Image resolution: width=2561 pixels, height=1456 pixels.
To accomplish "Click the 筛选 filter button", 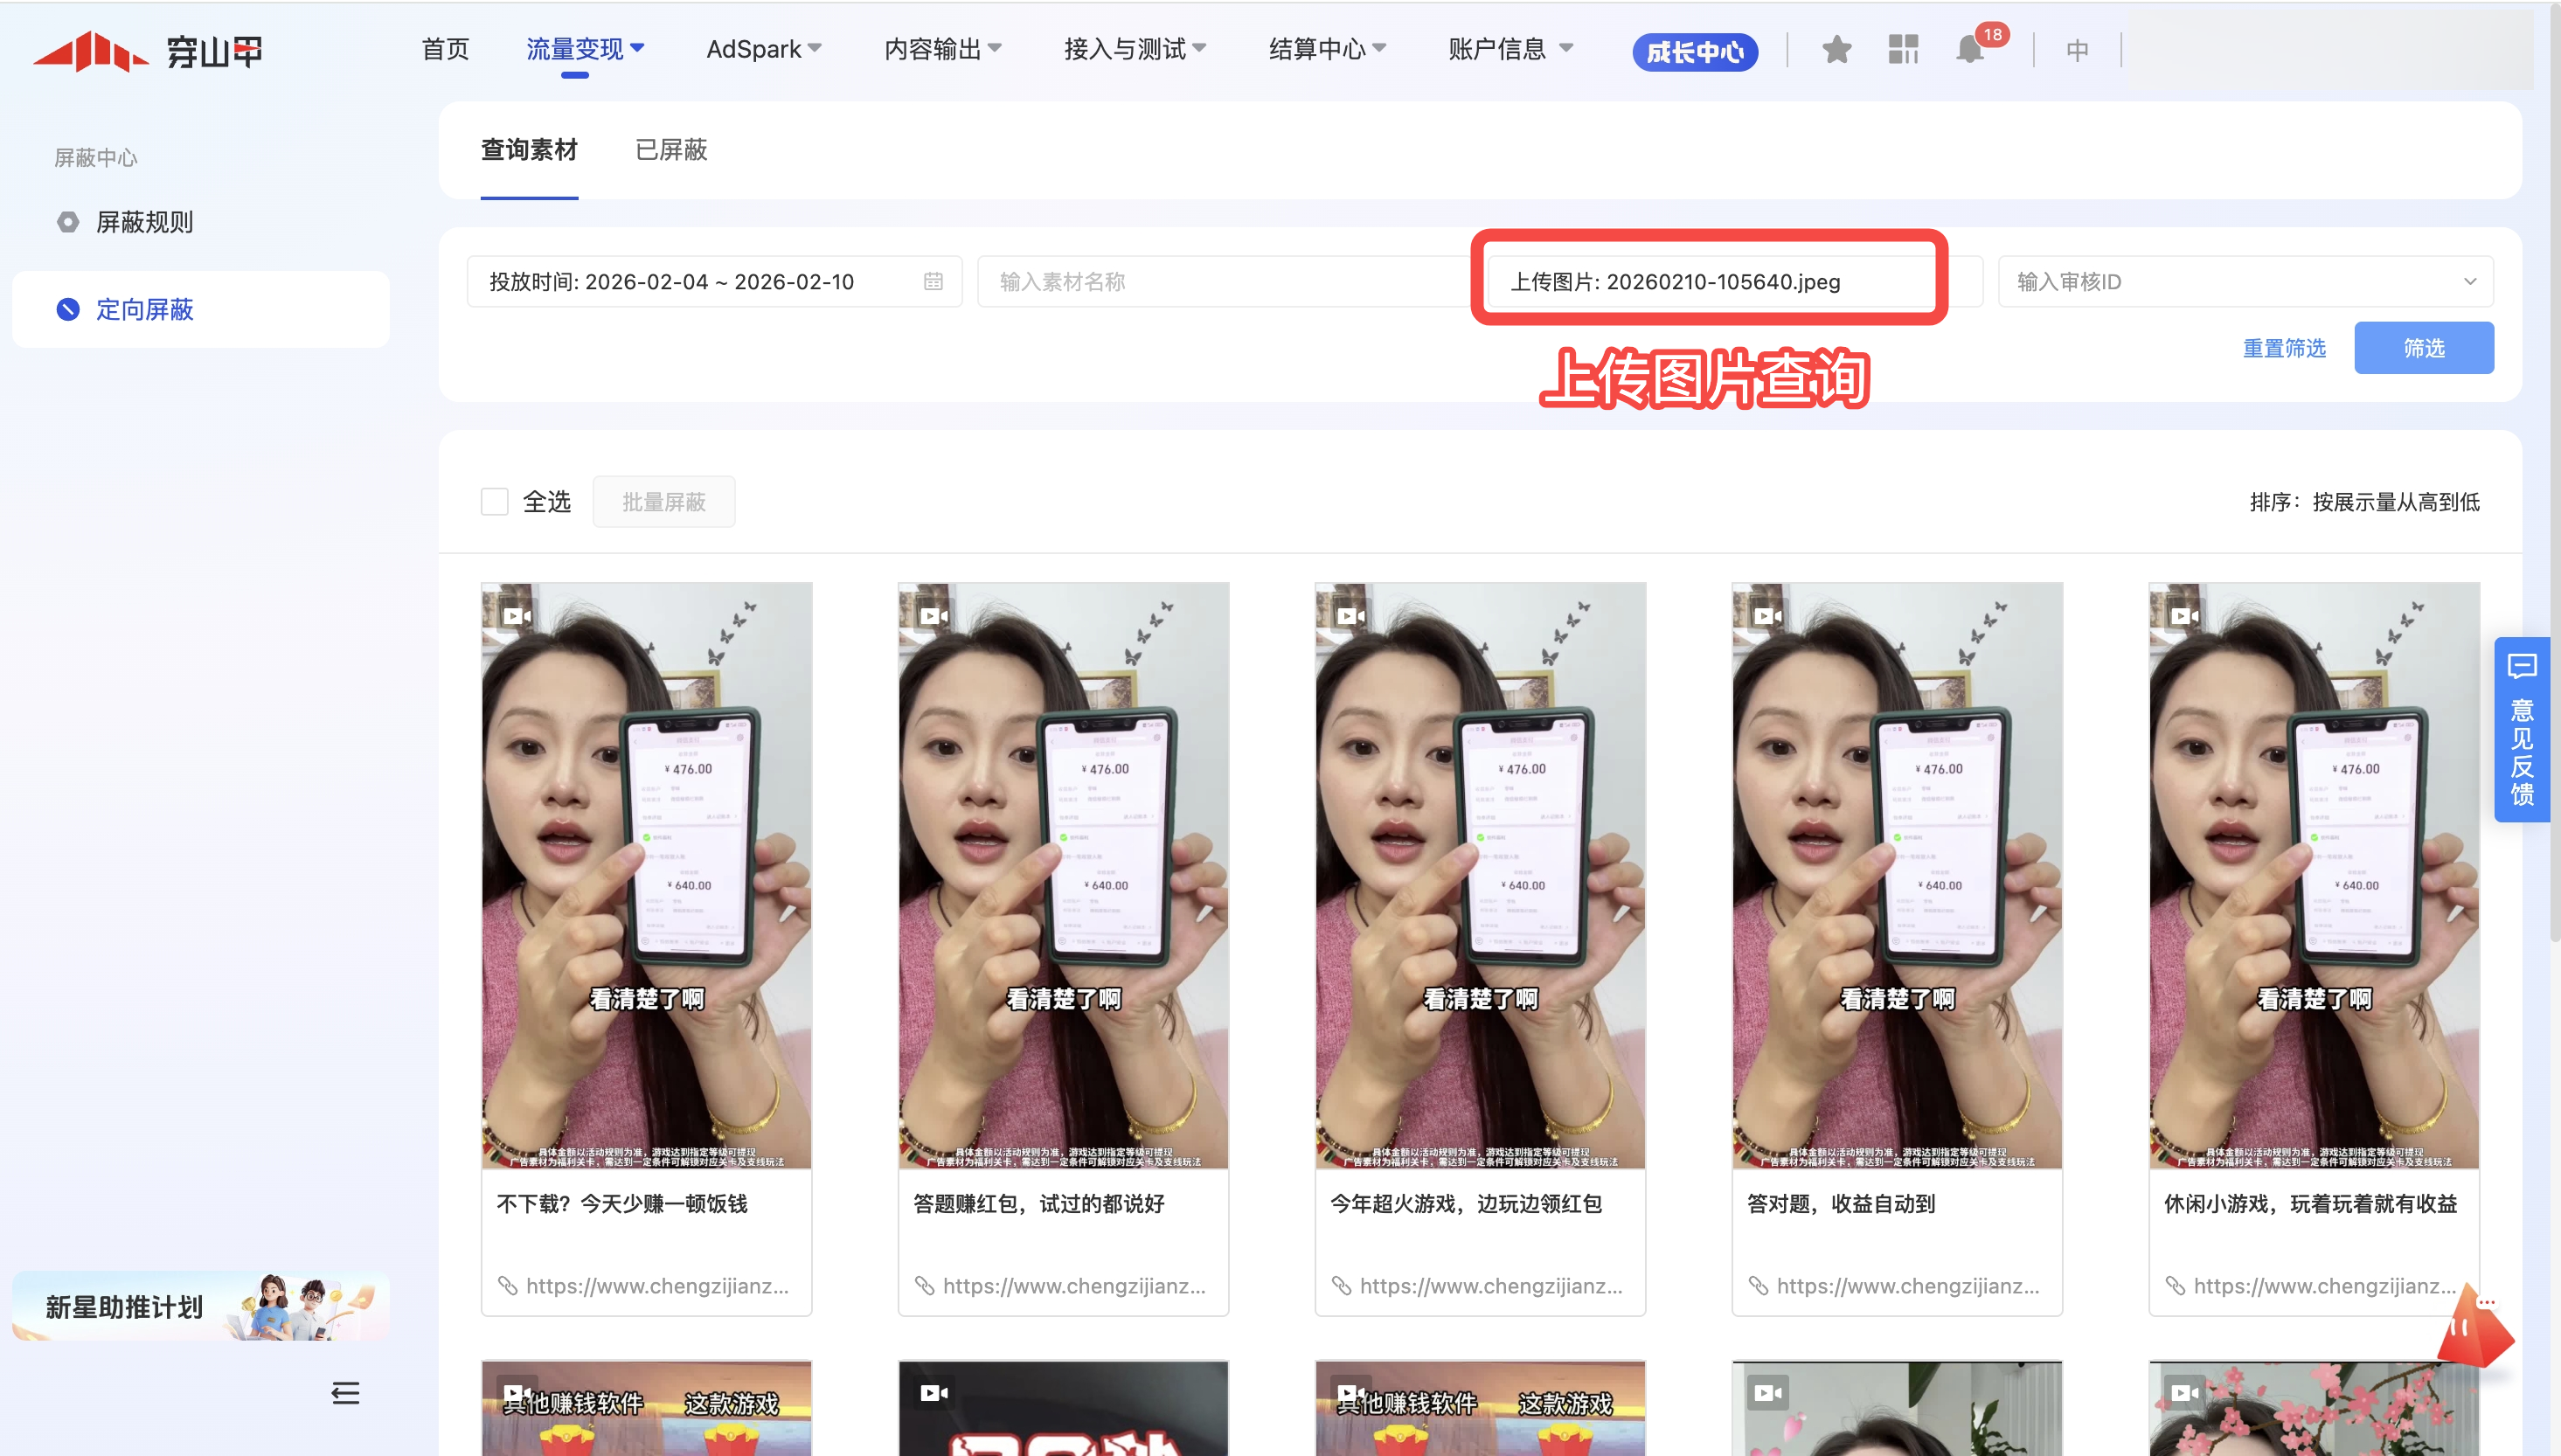I will pos(2423,348).
